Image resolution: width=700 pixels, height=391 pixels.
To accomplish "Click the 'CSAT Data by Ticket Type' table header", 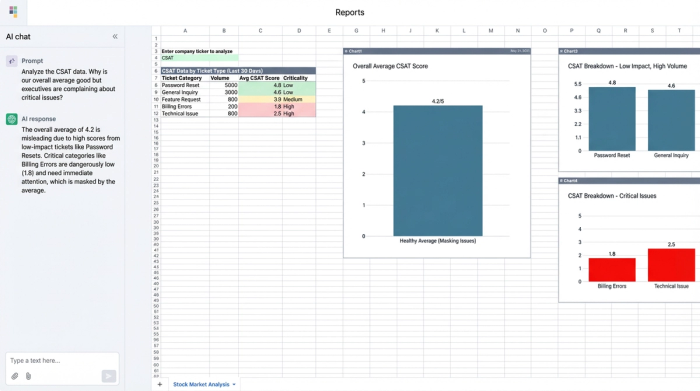I will tap(238, 71).
